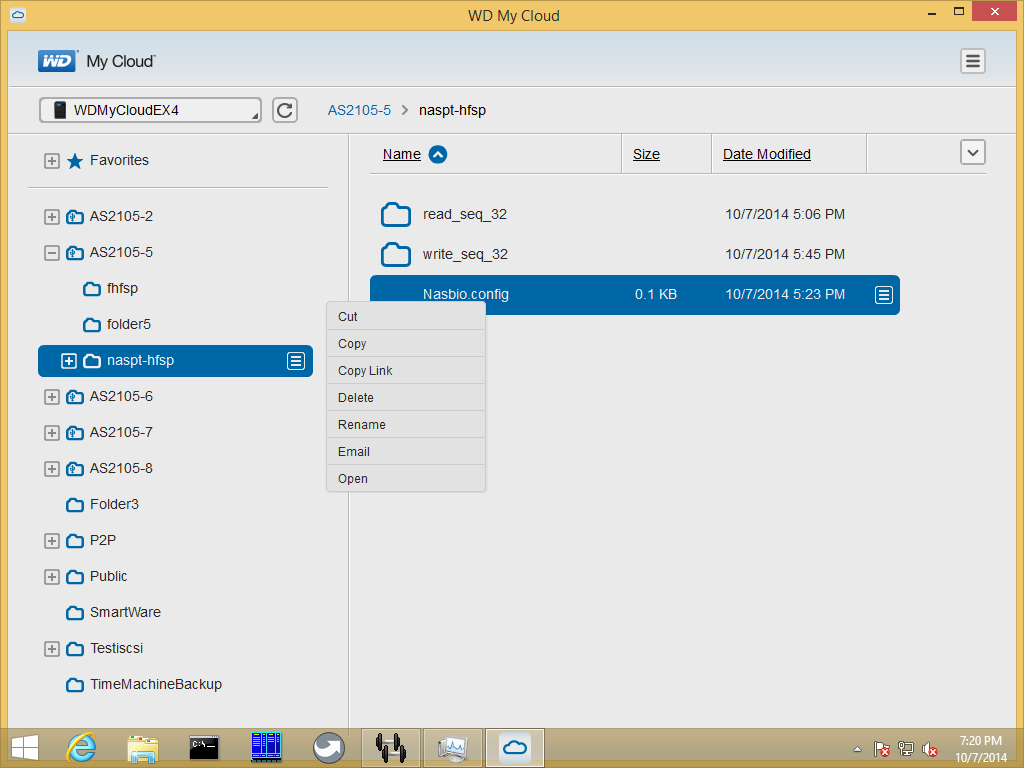This screenshot has width=1024, height=768.
Task: Sort by the Size column header
Action: coord(646,154)
